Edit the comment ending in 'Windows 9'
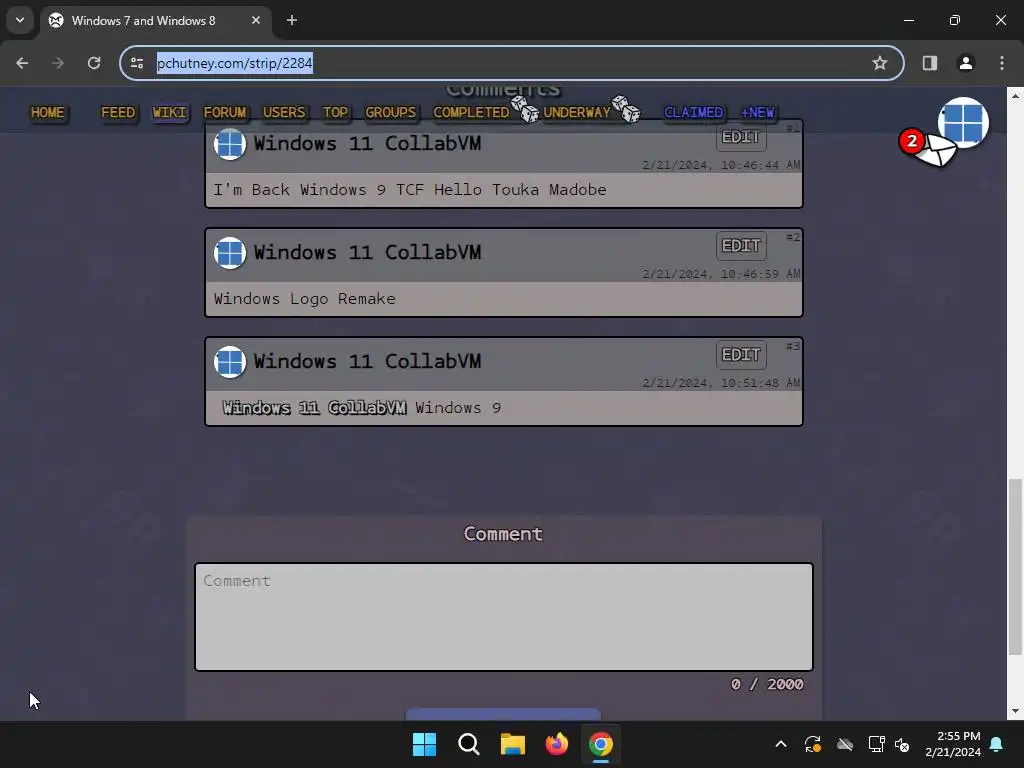The width and height of the screenshot is (1024, 768). 741,355
